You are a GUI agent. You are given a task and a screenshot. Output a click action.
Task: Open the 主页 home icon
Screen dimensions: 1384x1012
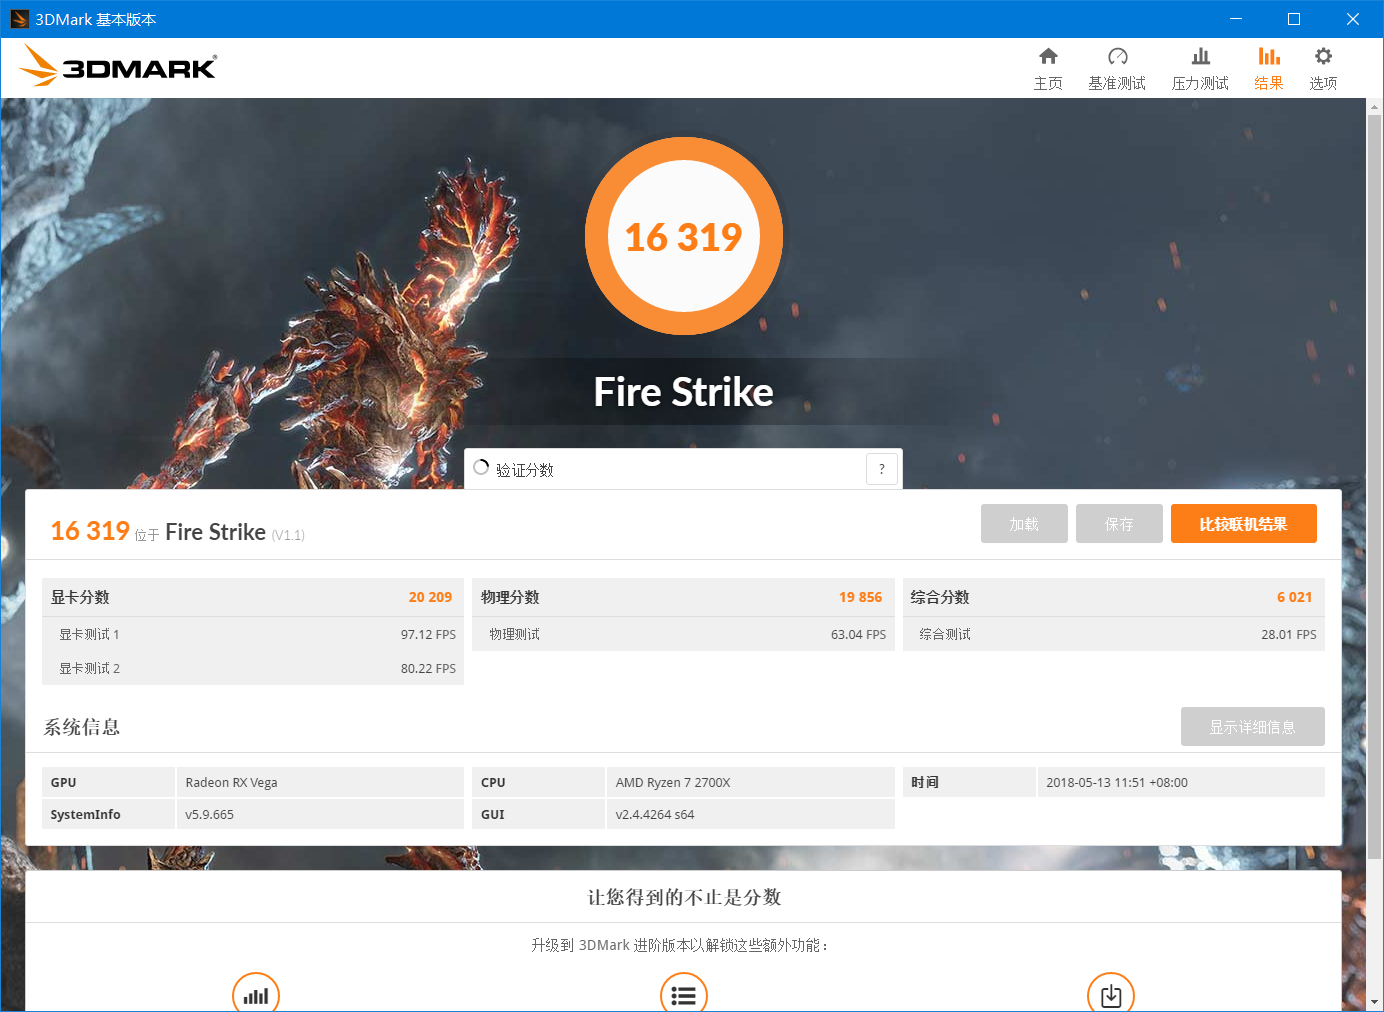pyautogui.click(x=1048, y=56)
